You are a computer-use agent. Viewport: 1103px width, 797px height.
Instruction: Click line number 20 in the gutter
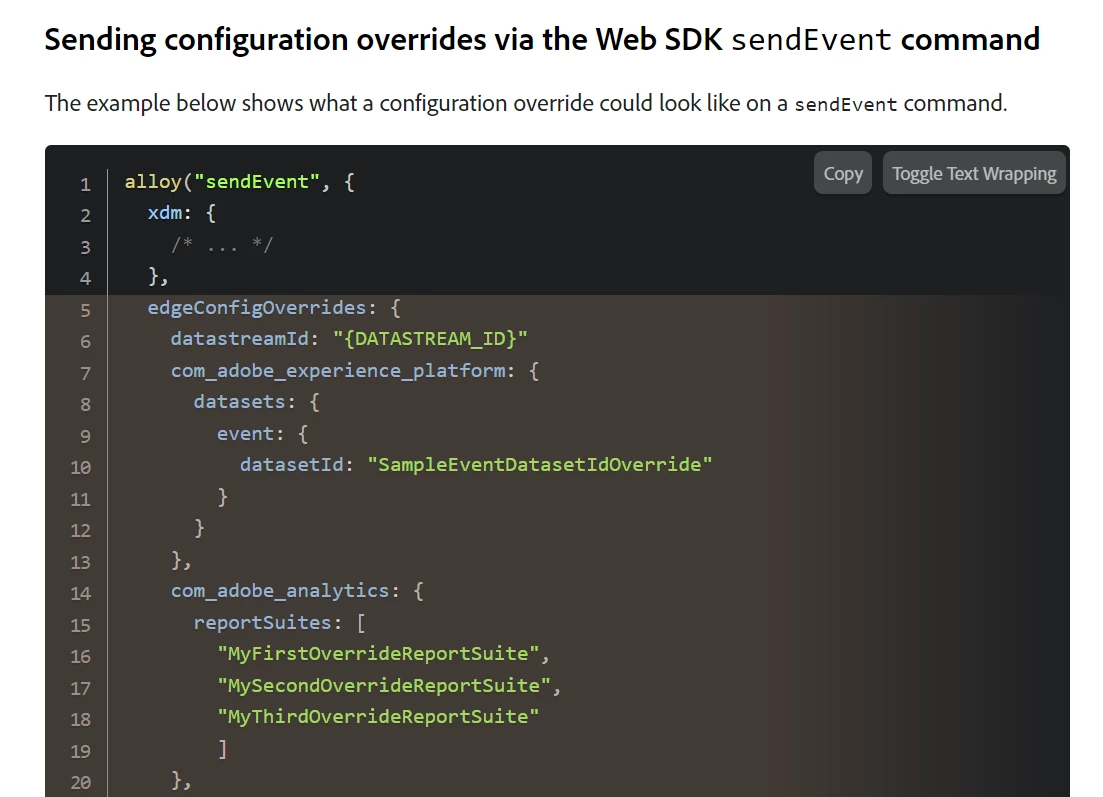(80, 782)
